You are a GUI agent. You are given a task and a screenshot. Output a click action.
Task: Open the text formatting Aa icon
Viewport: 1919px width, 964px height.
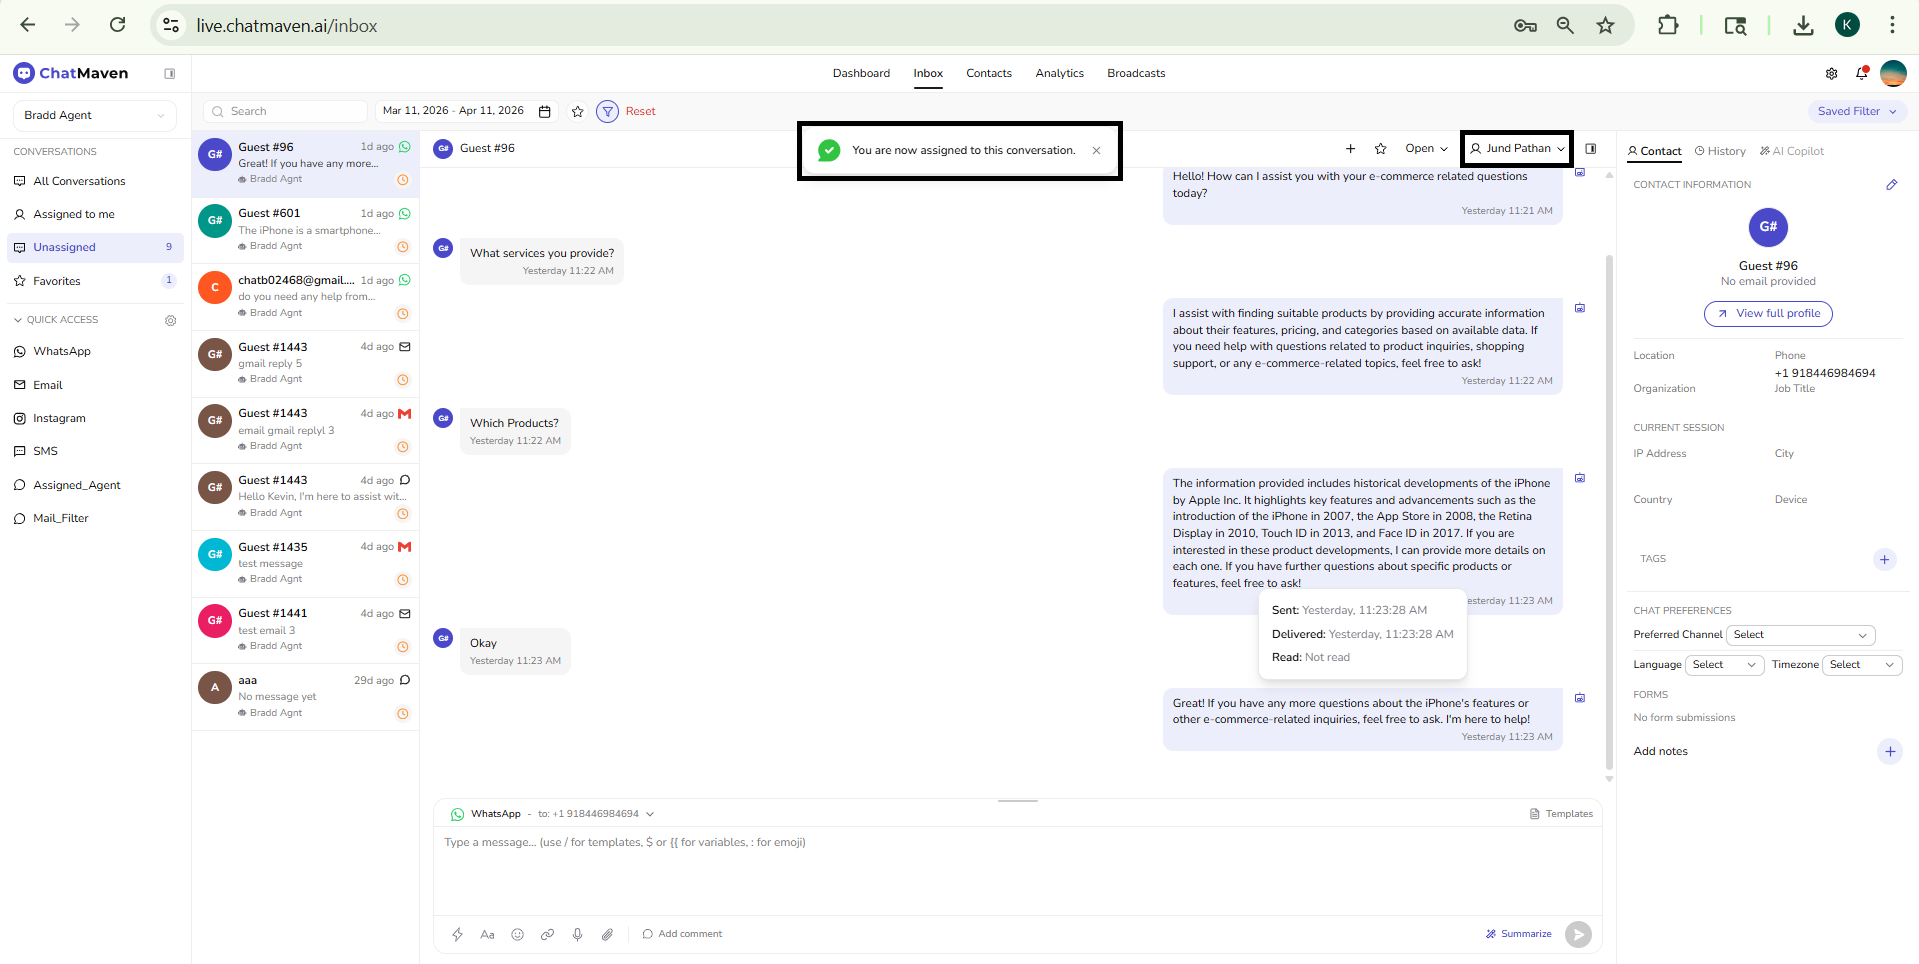tap(488, 934)
